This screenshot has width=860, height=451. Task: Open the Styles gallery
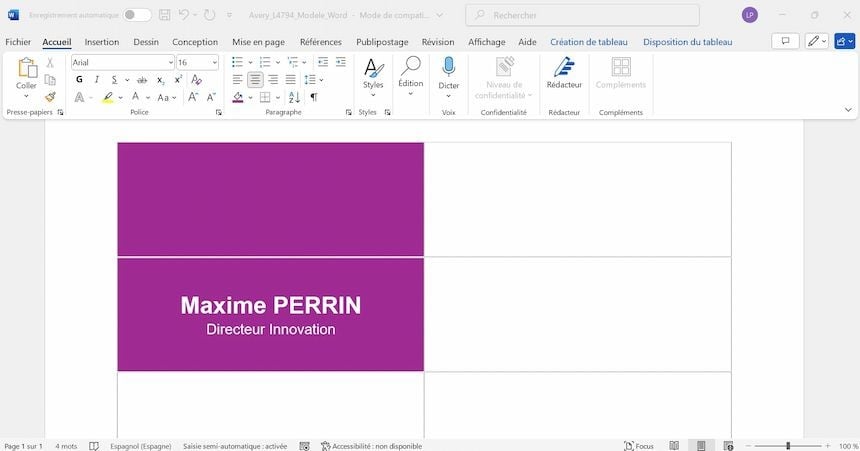[x=373, y=77]
